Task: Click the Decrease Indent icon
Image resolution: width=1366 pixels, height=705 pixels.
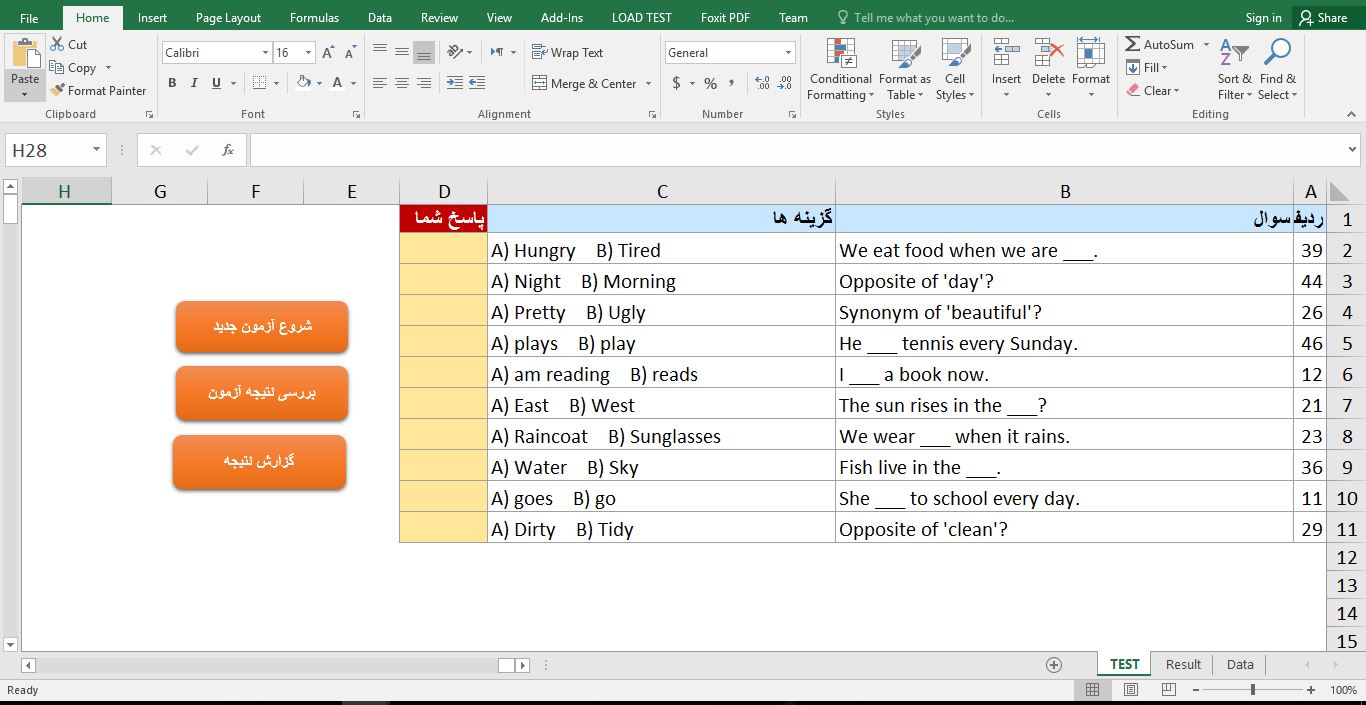Action: [x=455, y=83]
